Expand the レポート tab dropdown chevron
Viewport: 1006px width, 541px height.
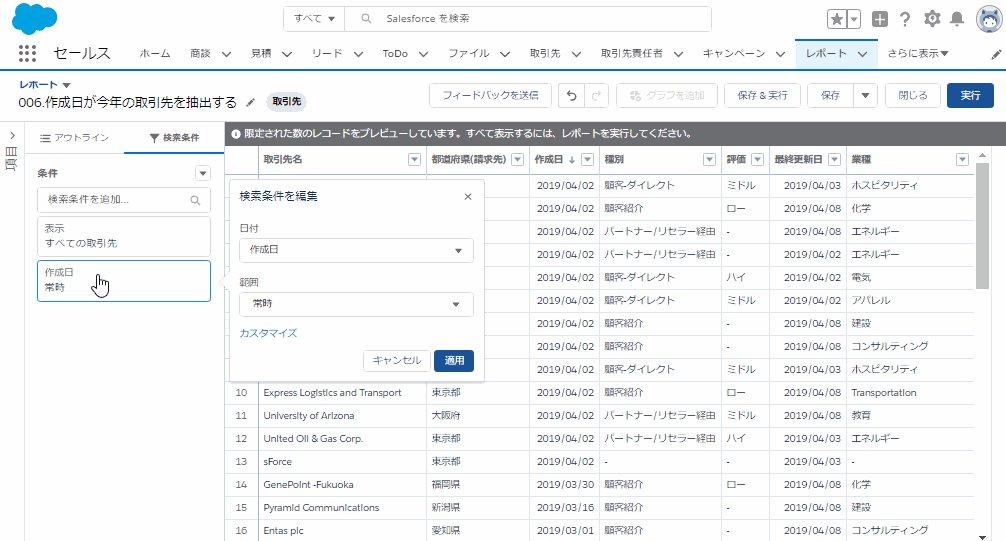point(862,54)
